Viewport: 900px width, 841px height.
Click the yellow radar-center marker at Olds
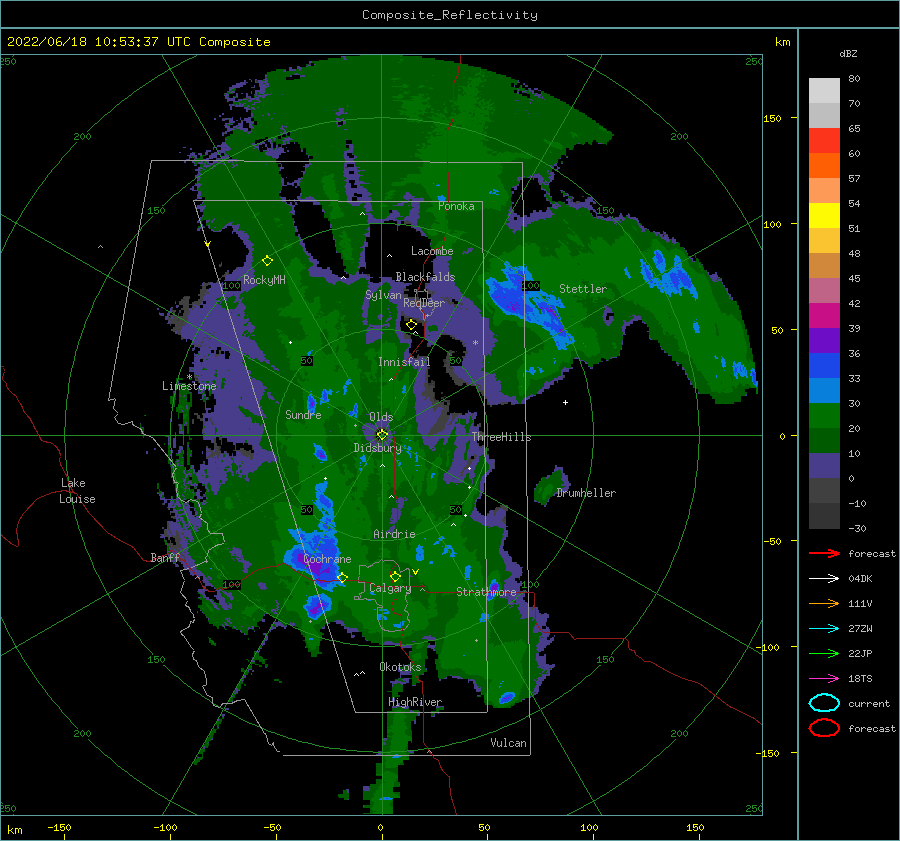[382, 435]
